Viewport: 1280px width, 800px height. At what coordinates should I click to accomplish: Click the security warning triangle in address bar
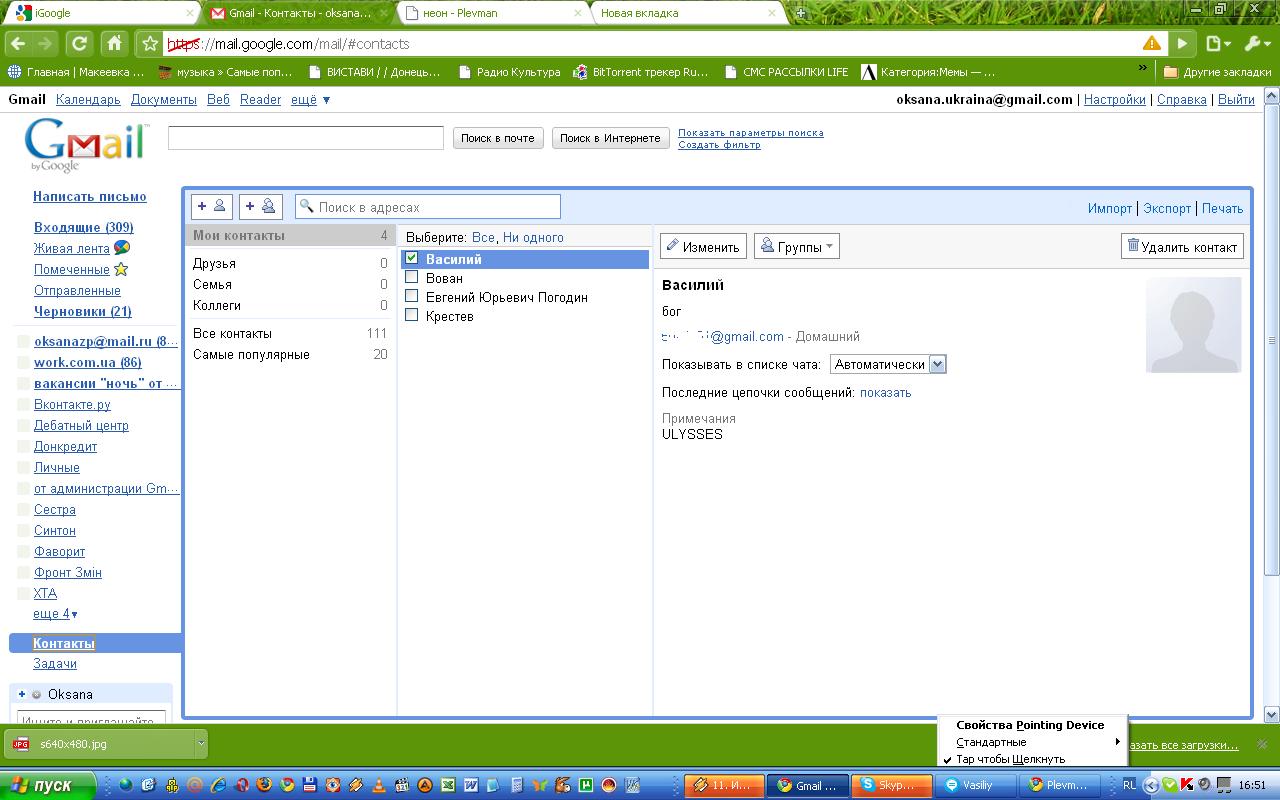[1152, 44]
